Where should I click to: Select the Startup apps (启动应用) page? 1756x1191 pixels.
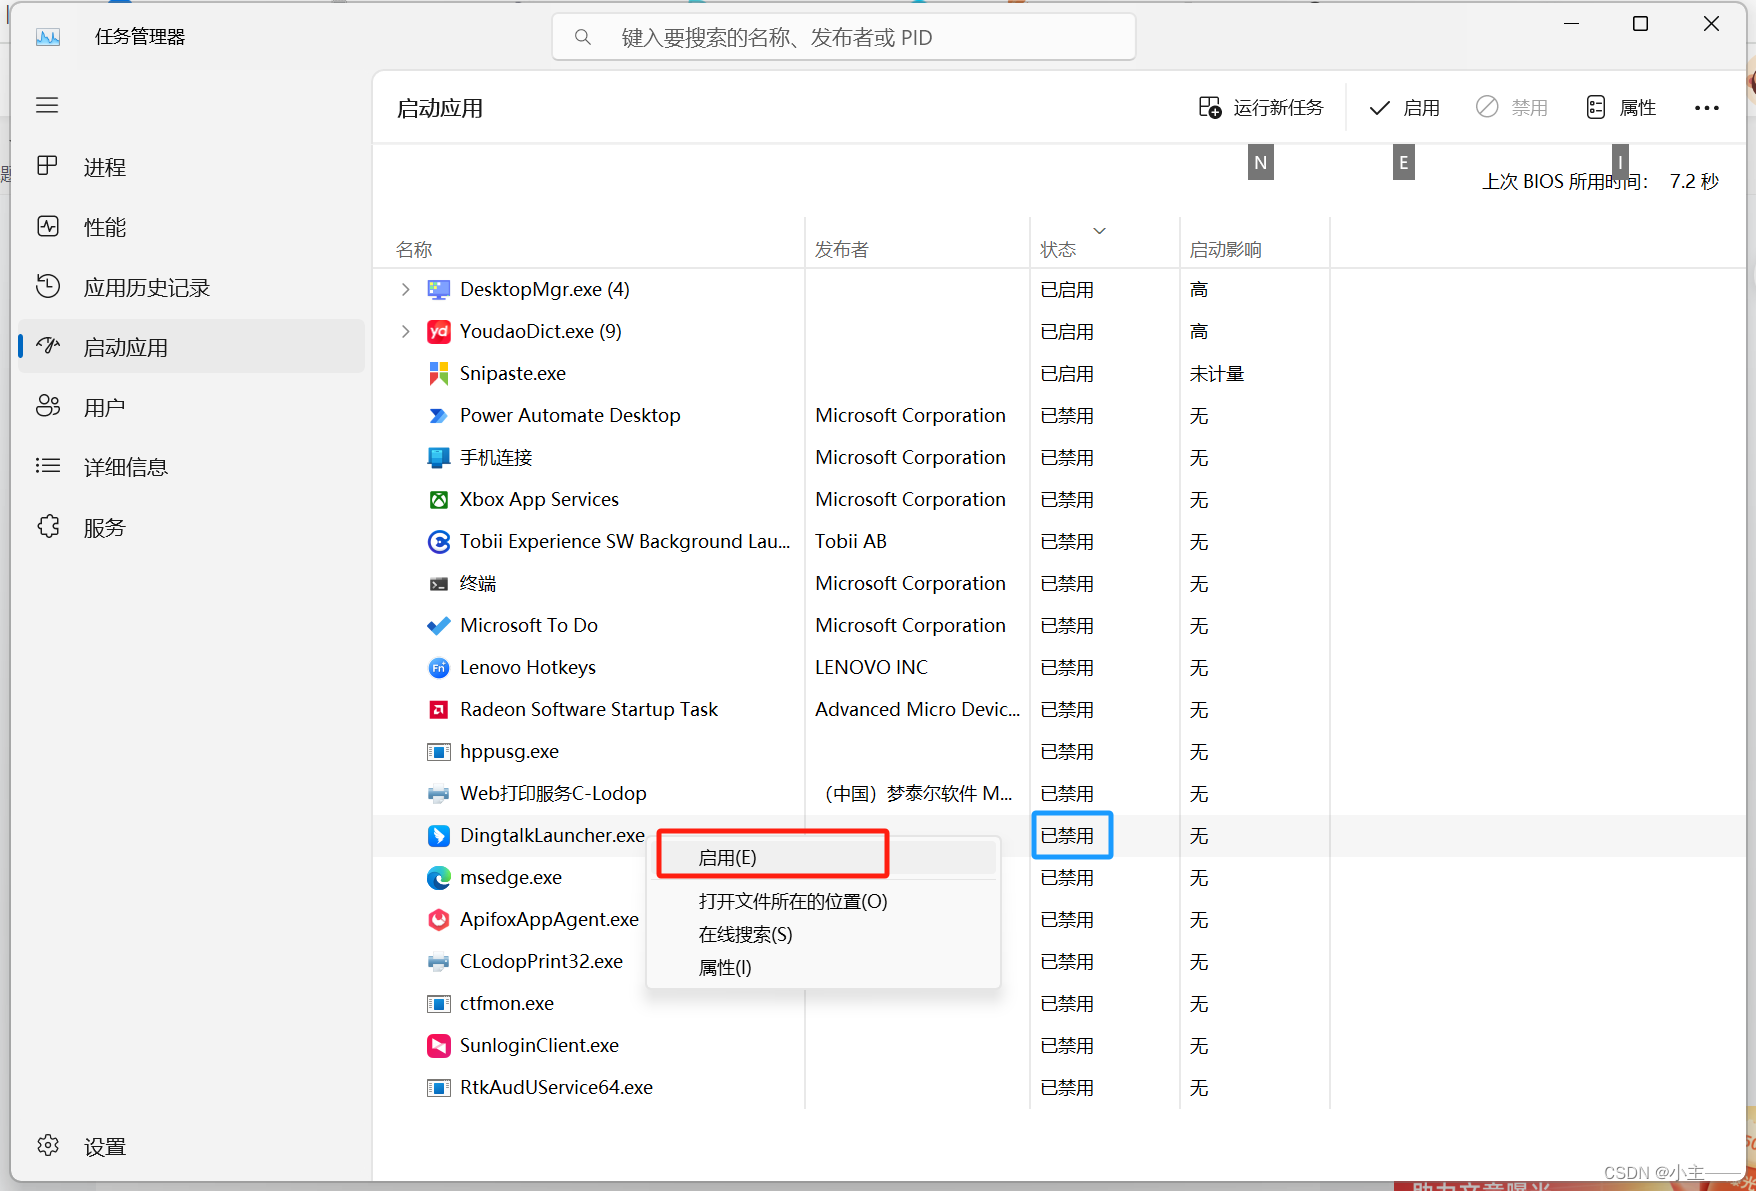tap(191, 347)
